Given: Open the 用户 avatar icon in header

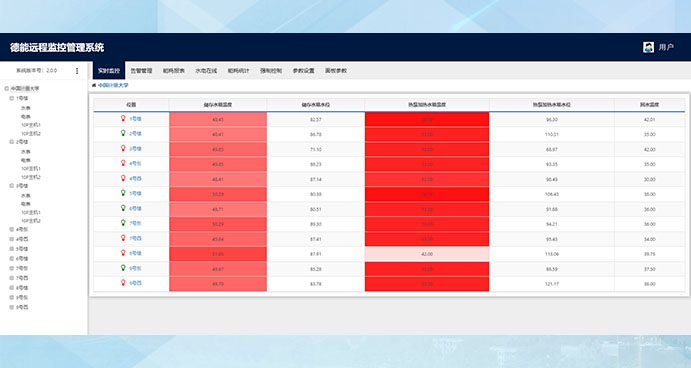Looking at the screenshot, I should (648, 47).
